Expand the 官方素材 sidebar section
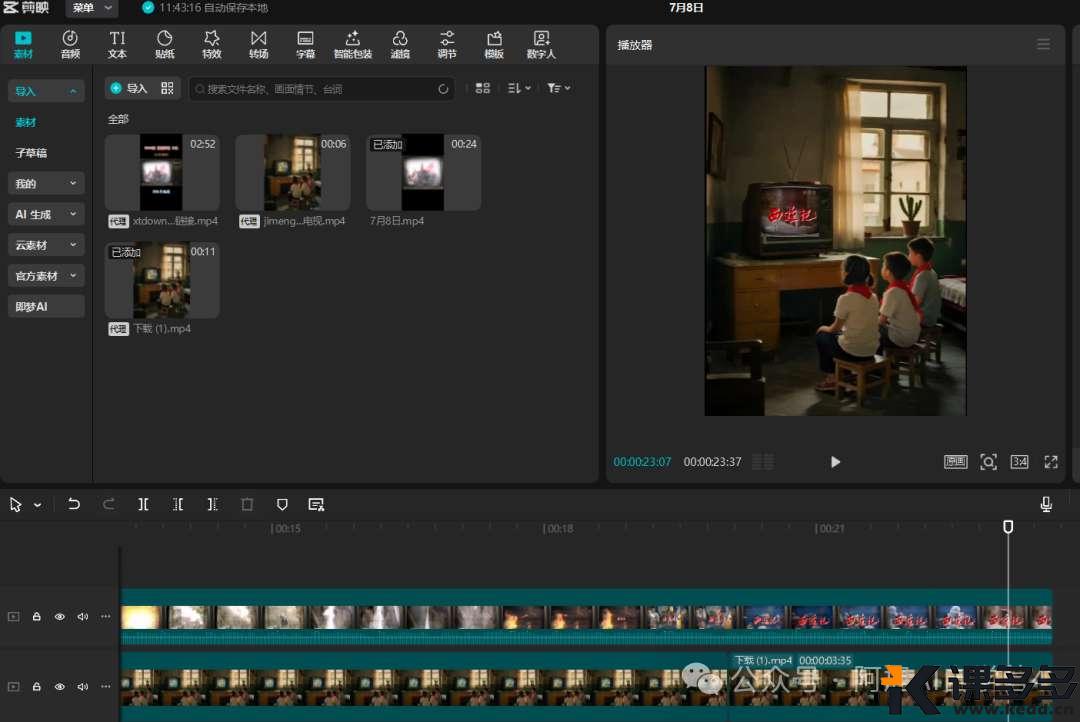Screen dimensions: 1080x722 [46, 276]
